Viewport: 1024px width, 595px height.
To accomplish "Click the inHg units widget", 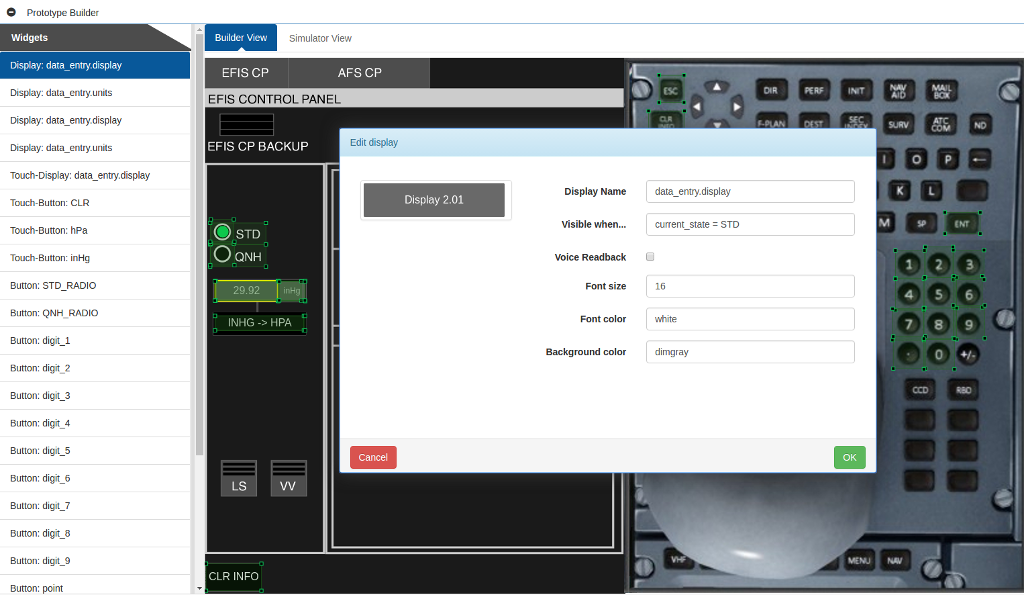I will point(292,291).
